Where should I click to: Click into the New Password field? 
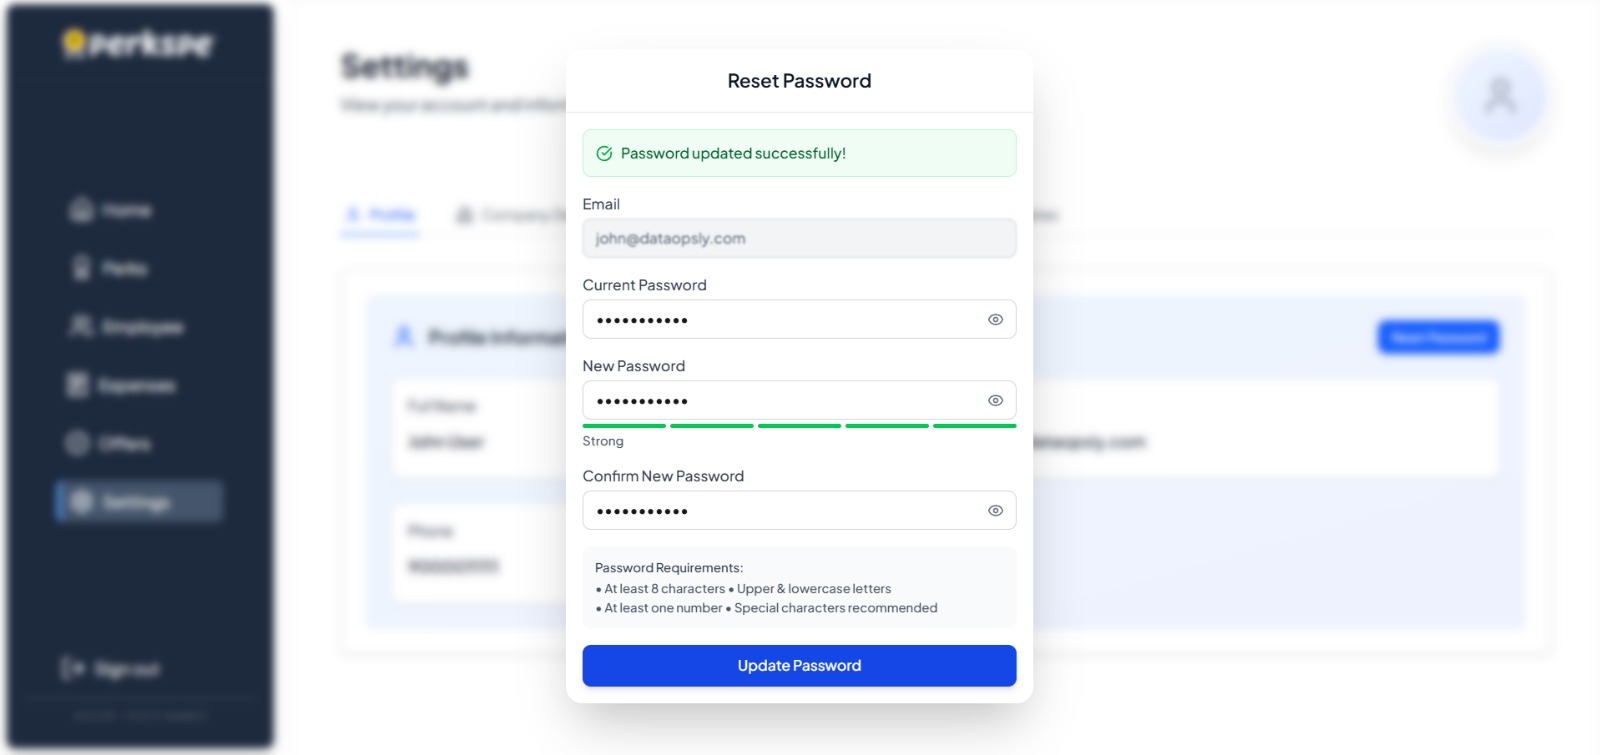tap(780, 400)
